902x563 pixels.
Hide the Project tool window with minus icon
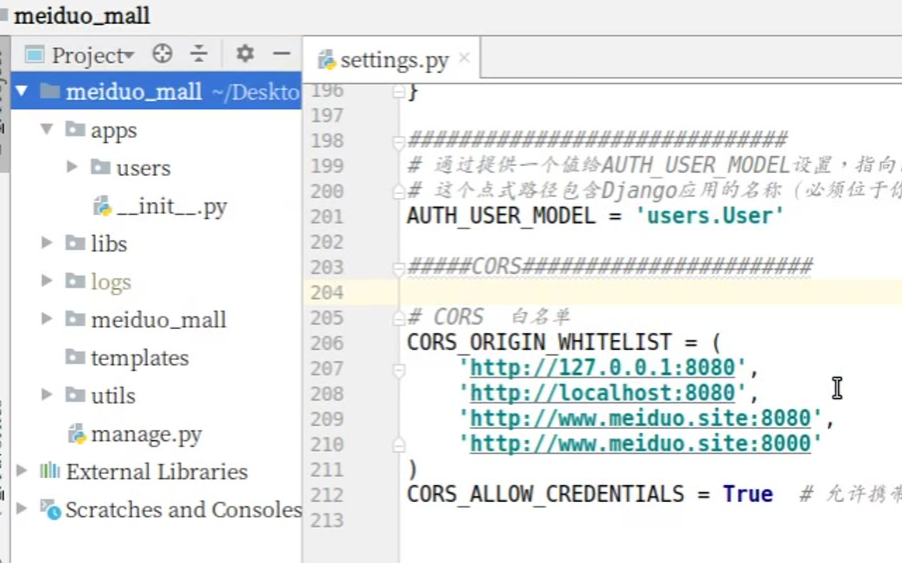[x=282, y=54]
